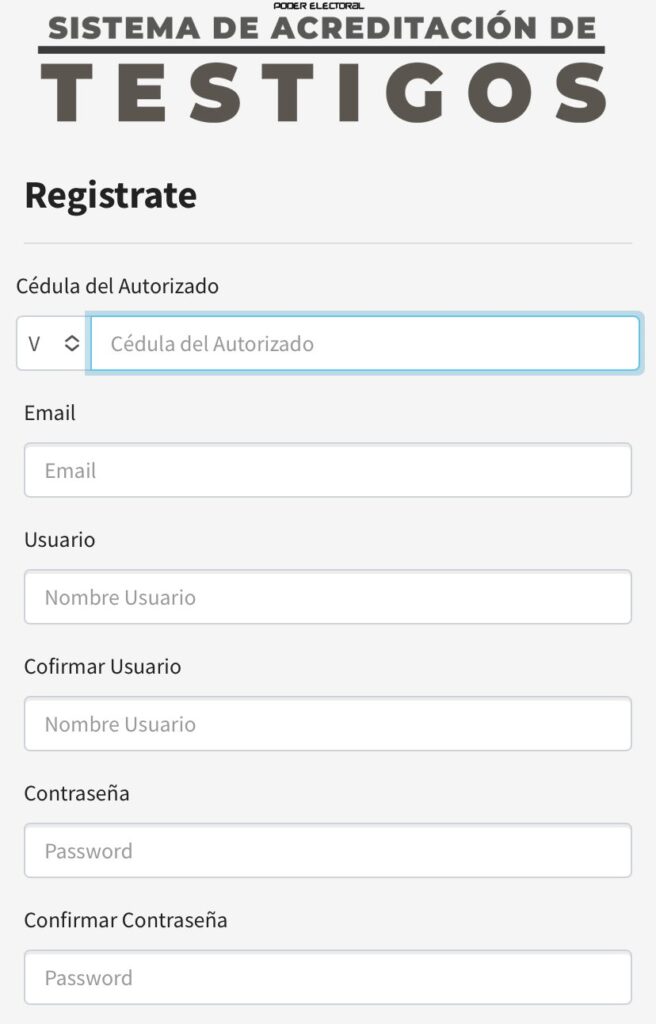
Task: Select the Usuario Nombre Usuario field
Action: click(328, 597)
